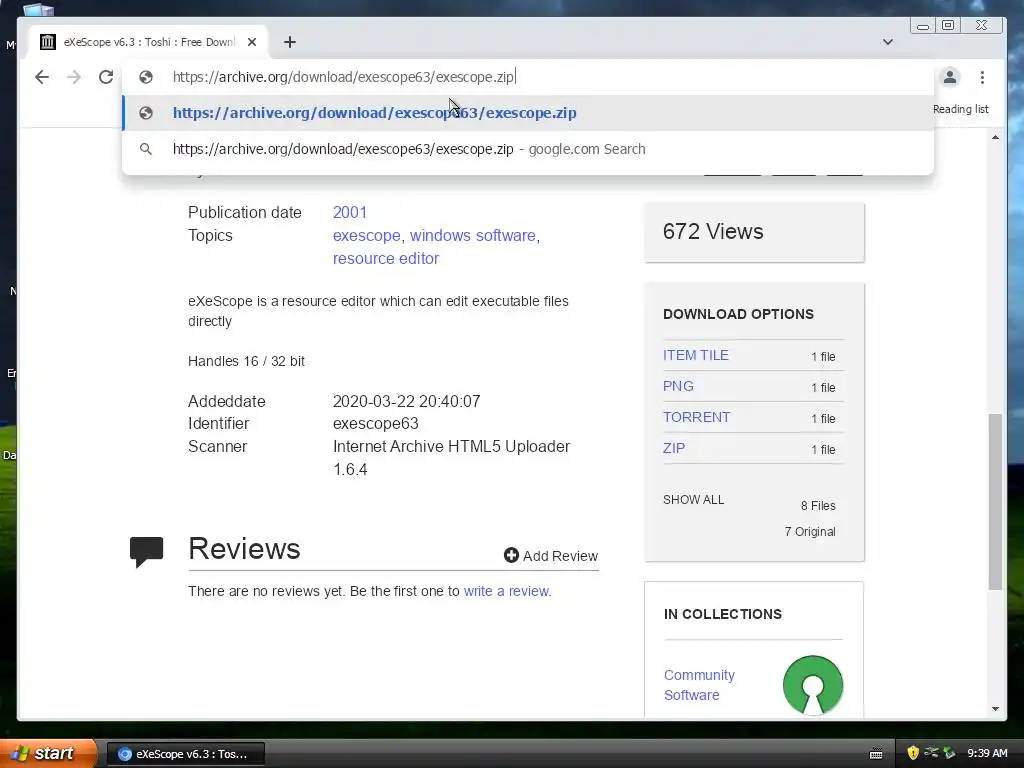Click the keyboard icon in taskbar
The width and height of the screenshot is (1024, 768).
pyautogui.click(x=876, y=754)
